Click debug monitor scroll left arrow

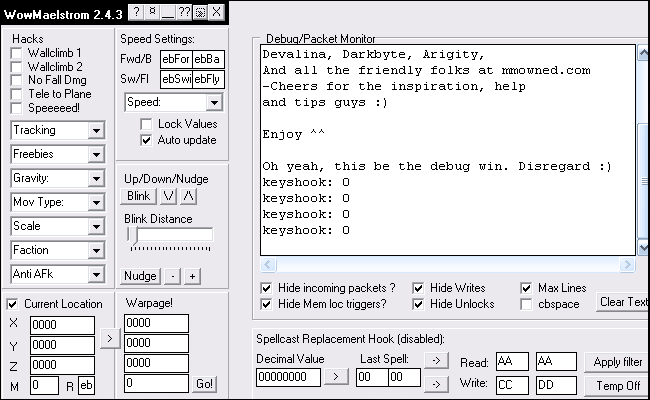[268, 264]
